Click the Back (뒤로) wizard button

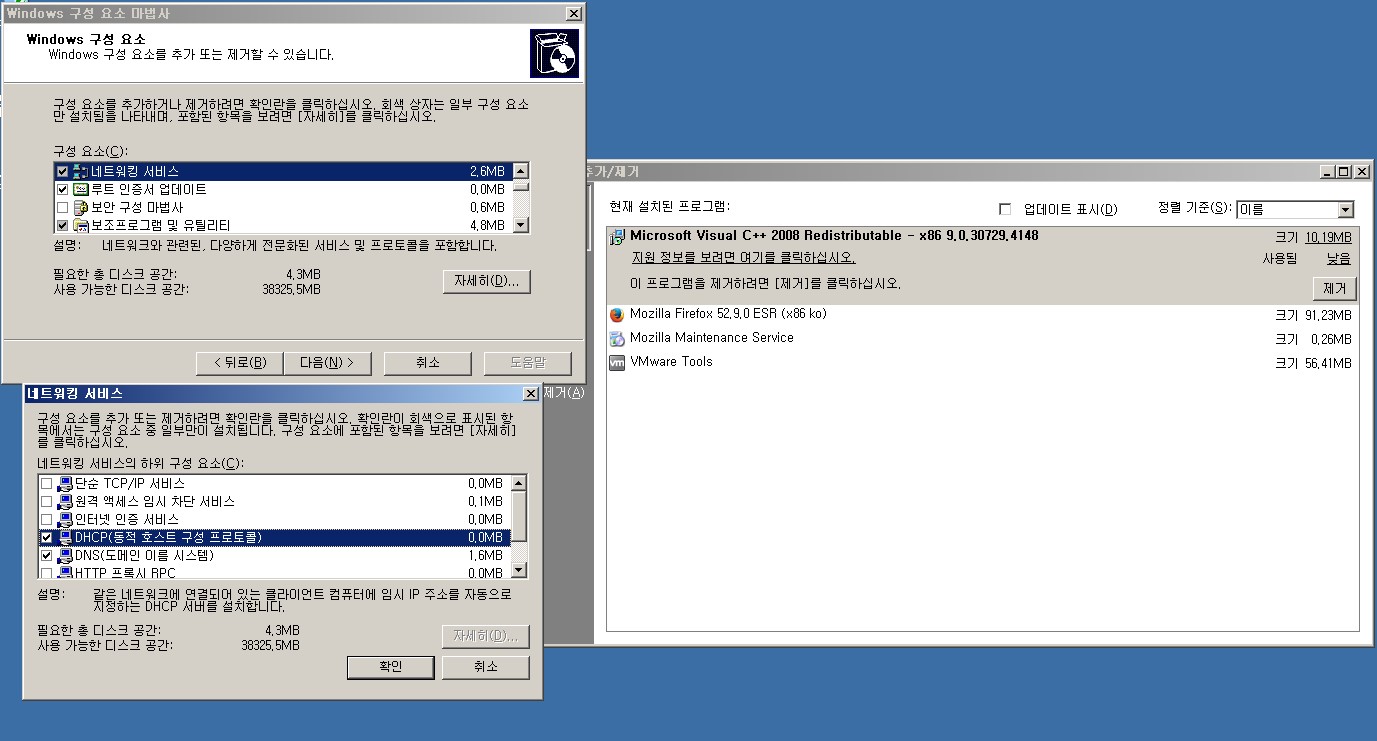coord(240,362)
